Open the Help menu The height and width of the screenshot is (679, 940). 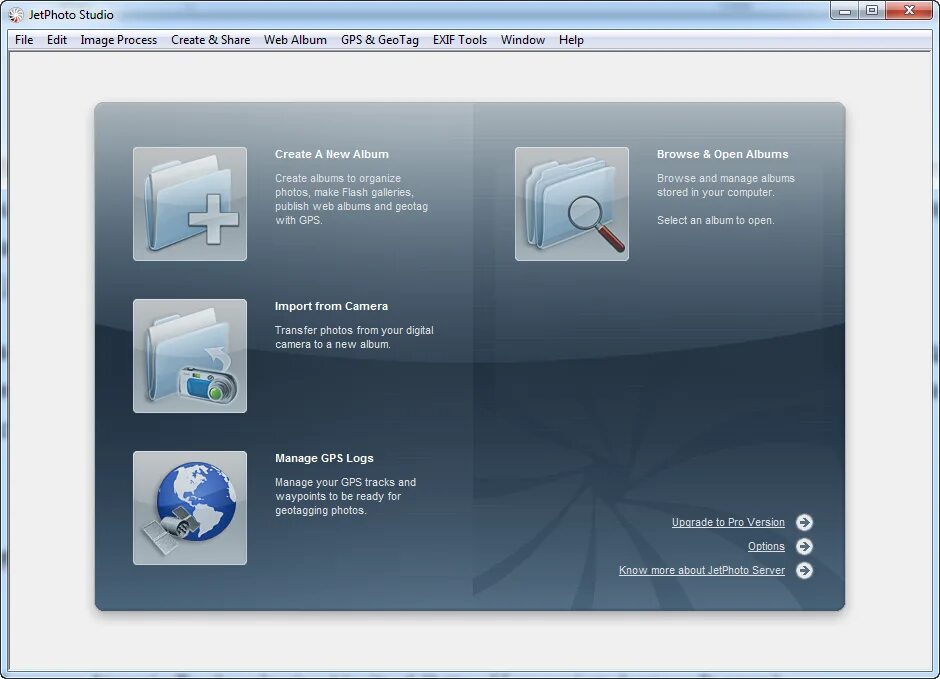tap(571, 40)
